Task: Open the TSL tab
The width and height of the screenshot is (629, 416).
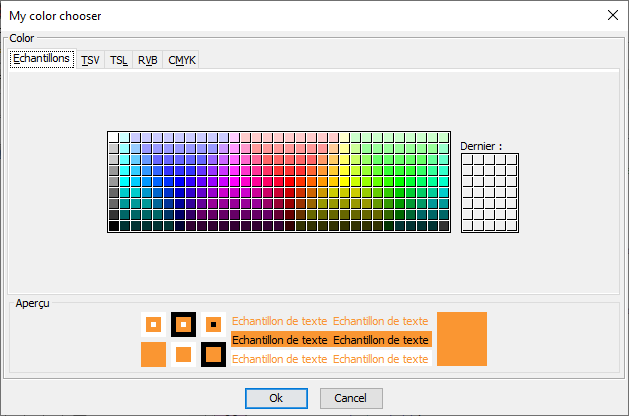Action: [118, 60]
